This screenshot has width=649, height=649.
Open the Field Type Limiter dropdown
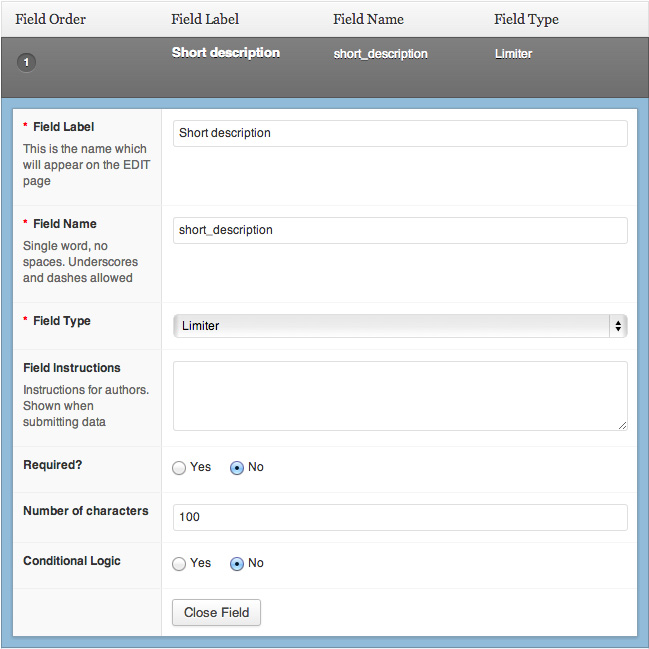point(400,326)
